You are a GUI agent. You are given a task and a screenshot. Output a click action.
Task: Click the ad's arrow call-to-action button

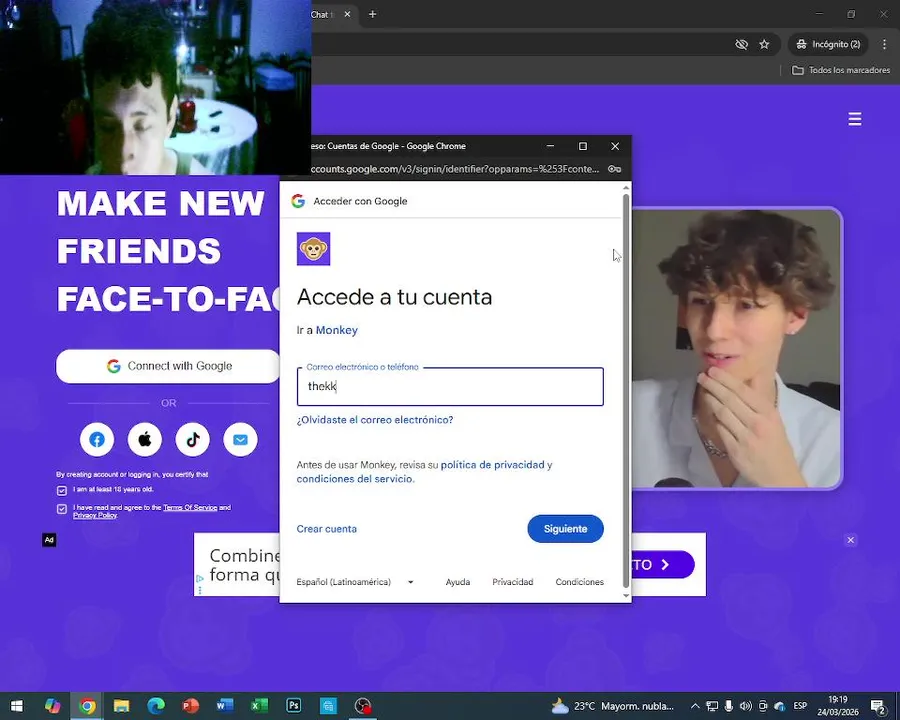click(x=664, y=564)
